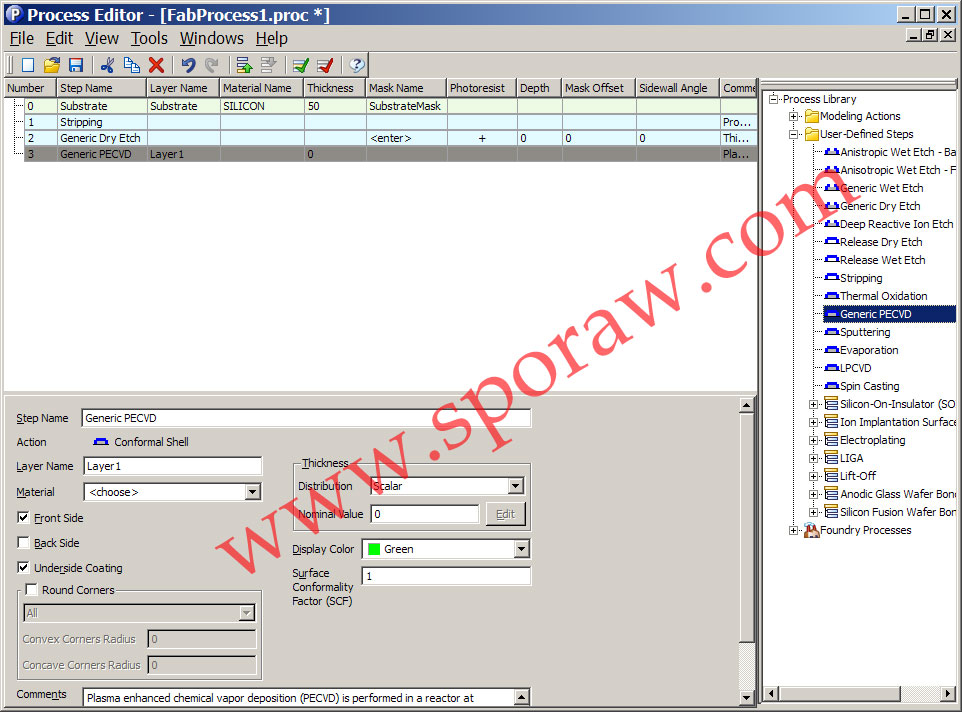Uncheck the Front Side checkbox
The width and height of the screenshot is (962, 712).
pos(23,518)
